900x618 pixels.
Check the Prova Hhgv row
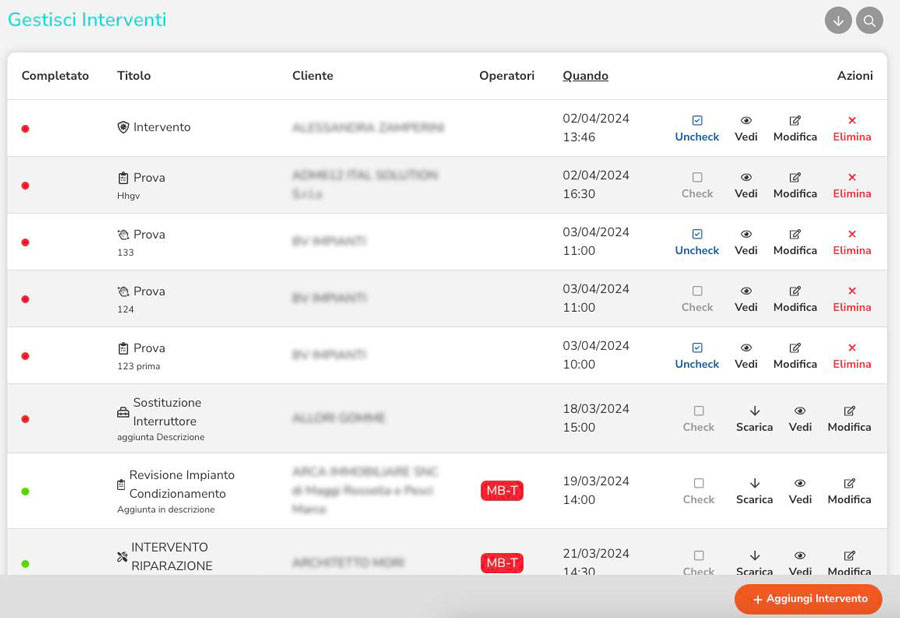click(x=697, y=185)
